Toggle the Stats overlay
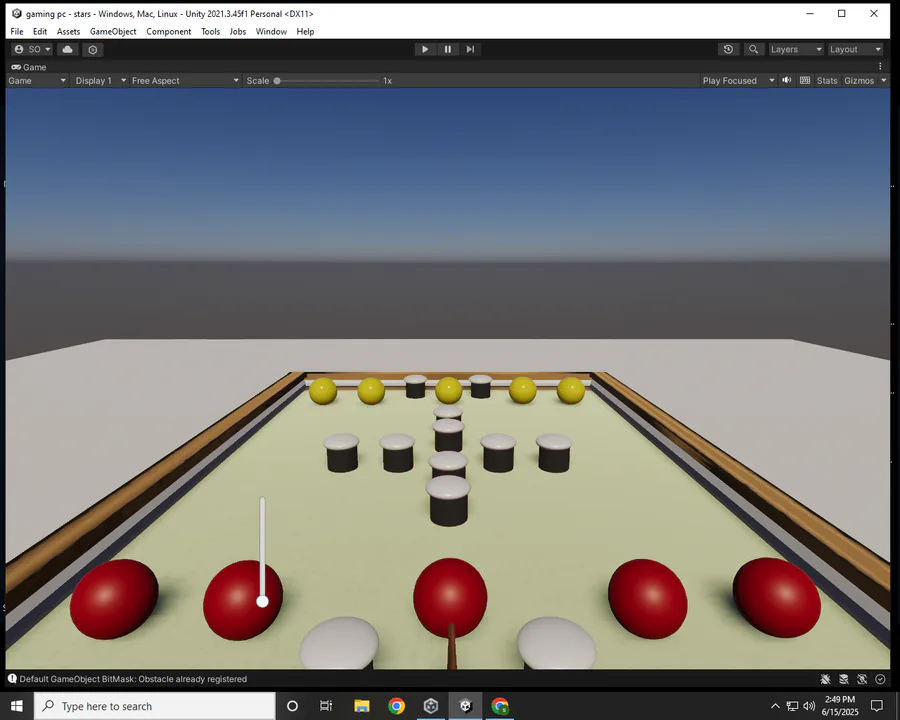This screenshot has height=720, width=900. (827, 80)
